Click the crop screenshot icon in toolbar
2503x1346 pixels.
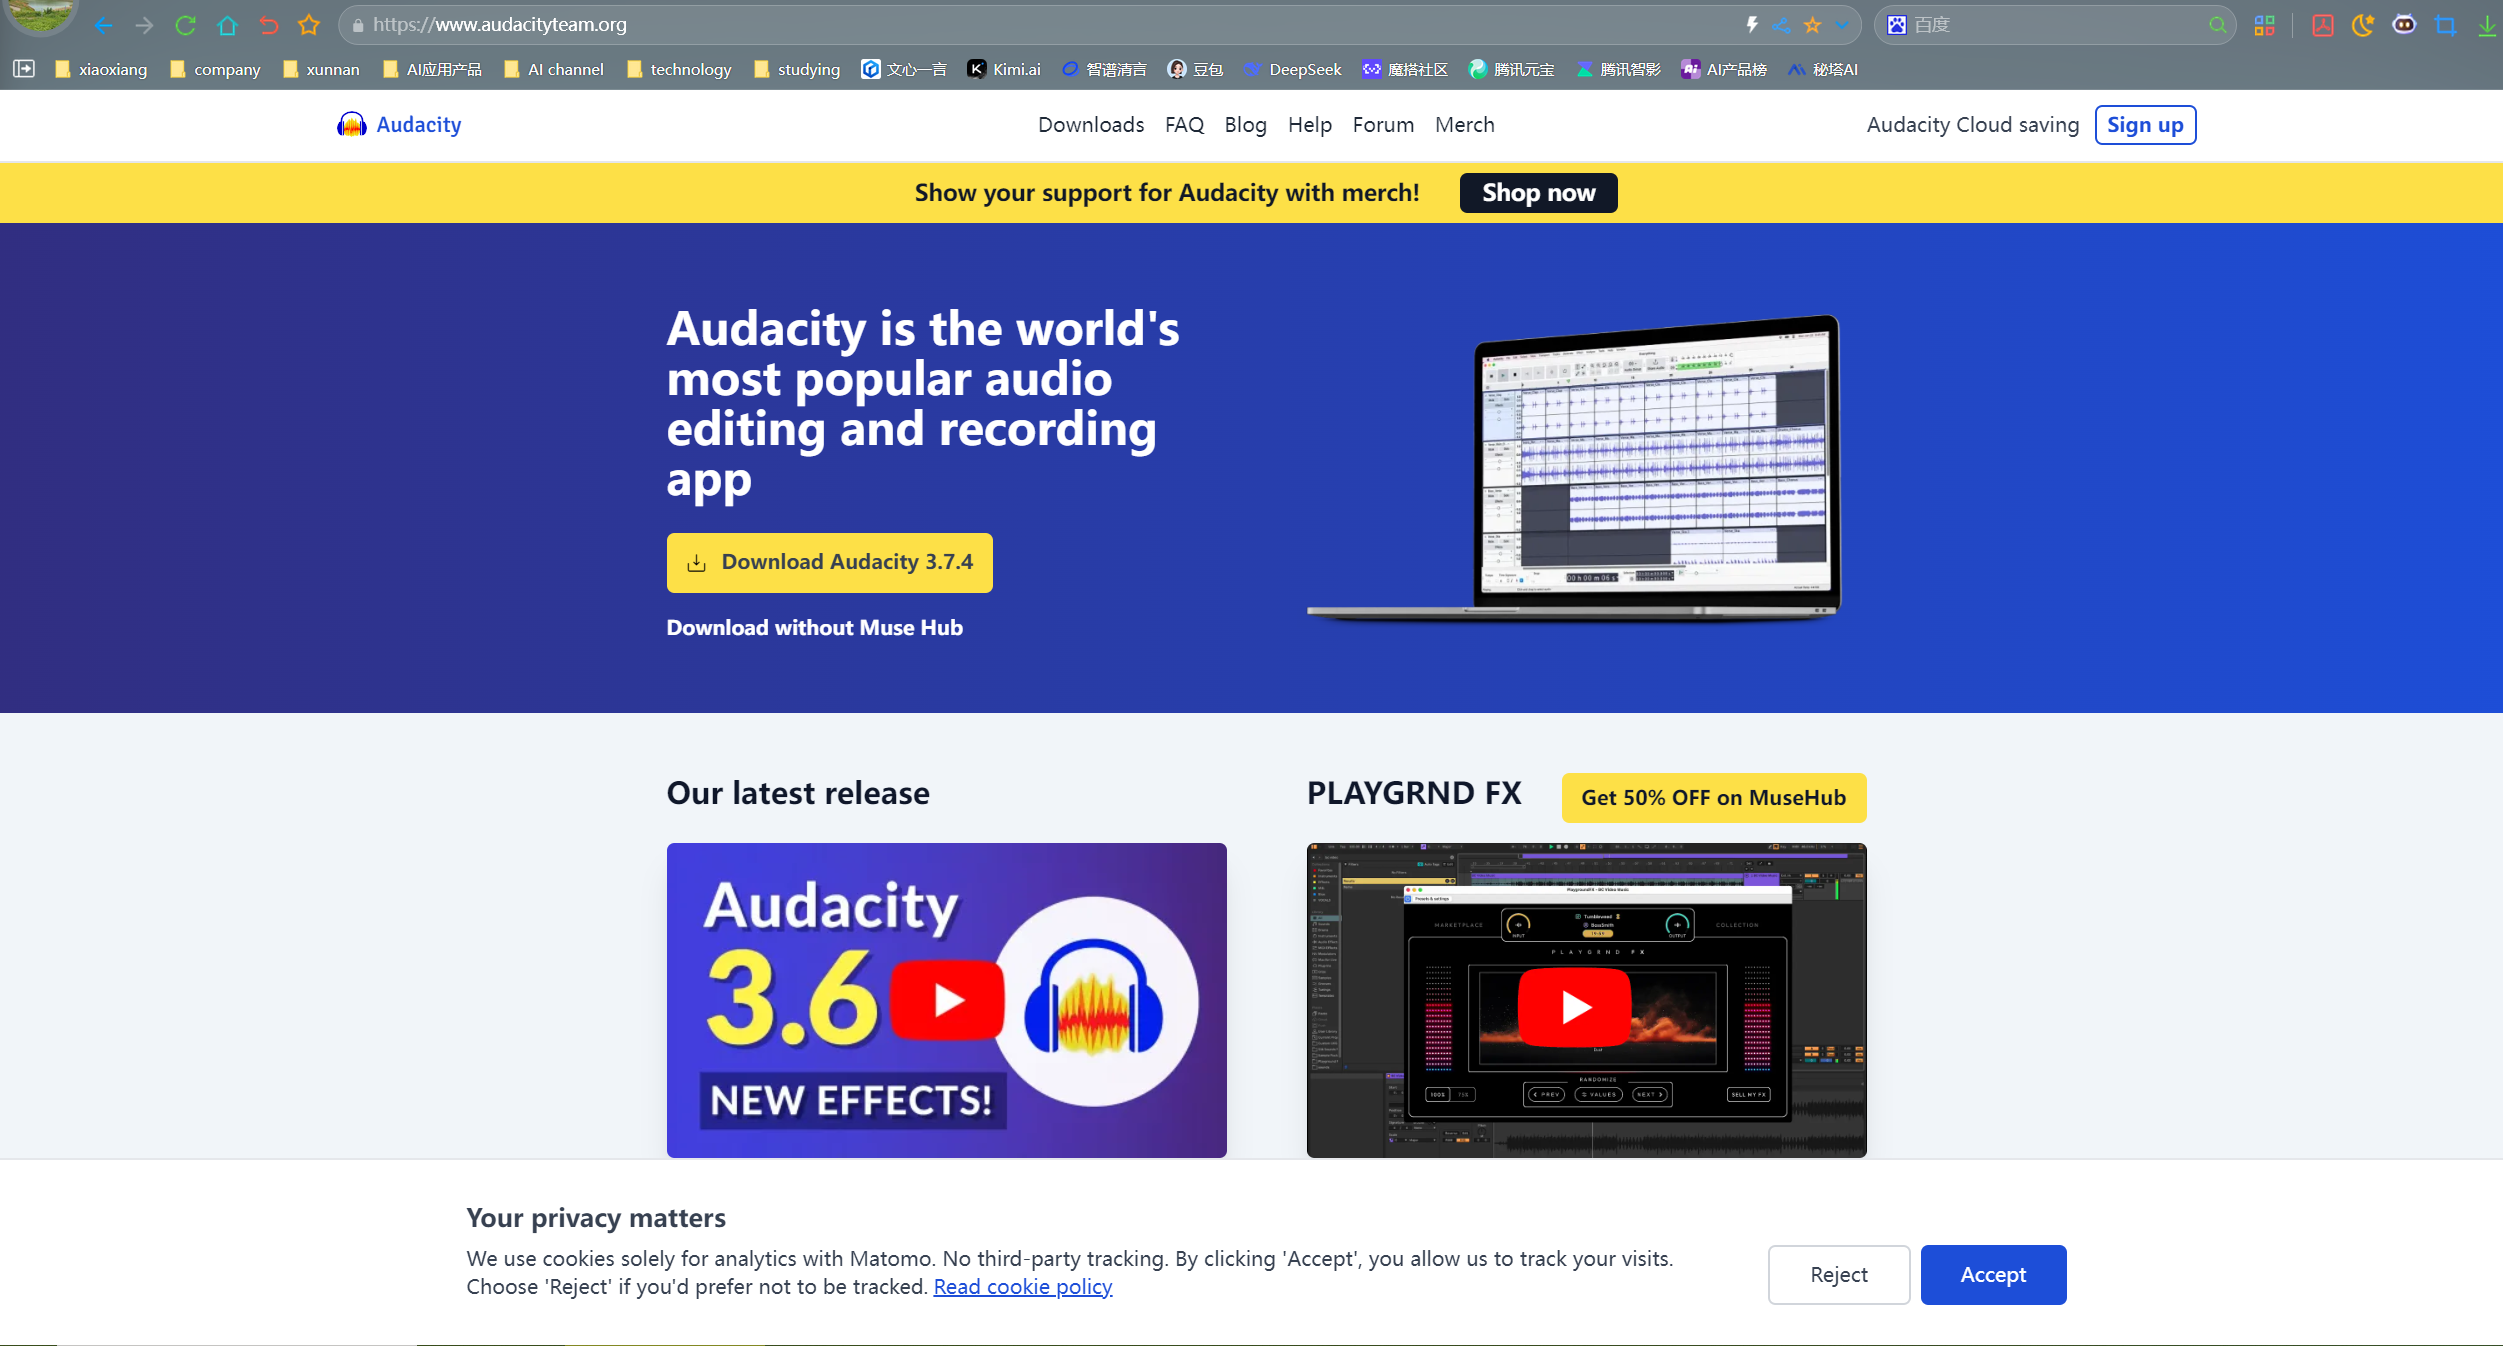pos(2445,25)
